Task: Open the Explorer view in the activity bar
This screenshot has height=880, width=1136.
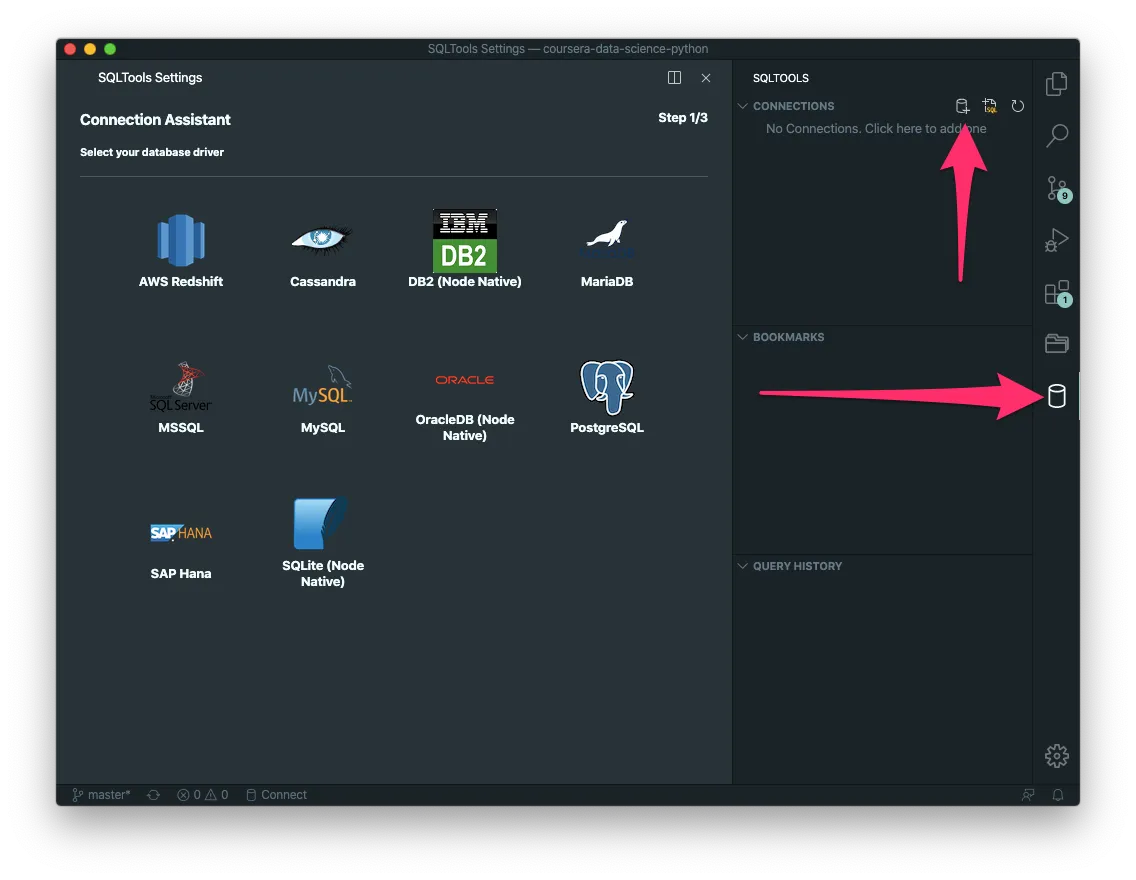Action: (1056, 83)
